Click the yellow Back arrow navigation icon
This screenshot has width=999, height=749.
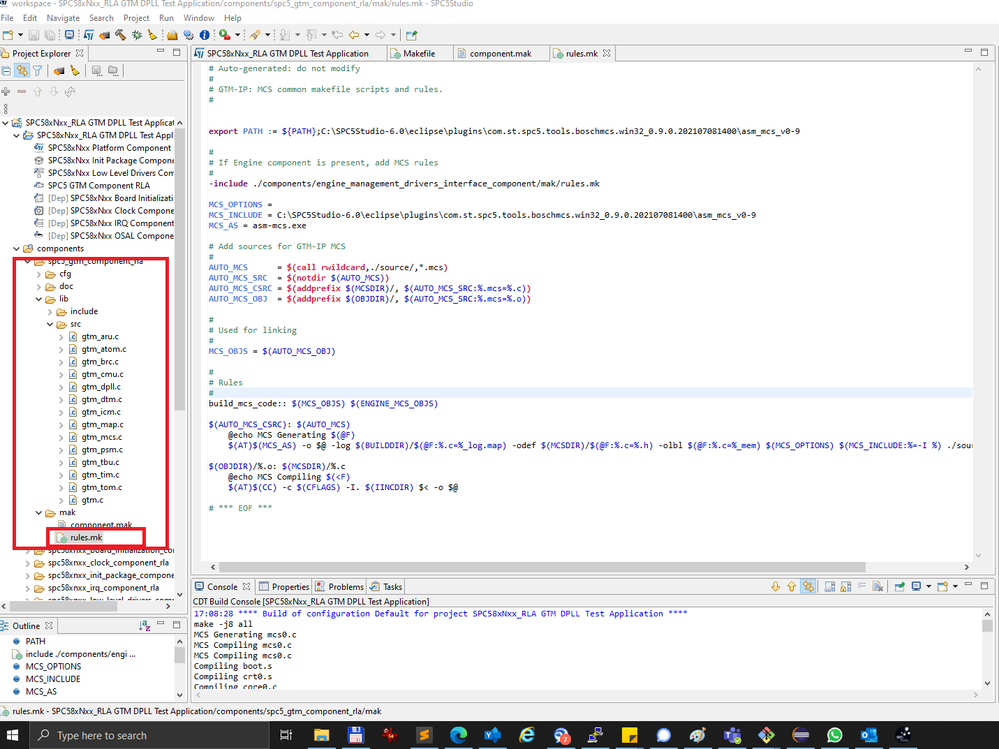coord(354,35)
